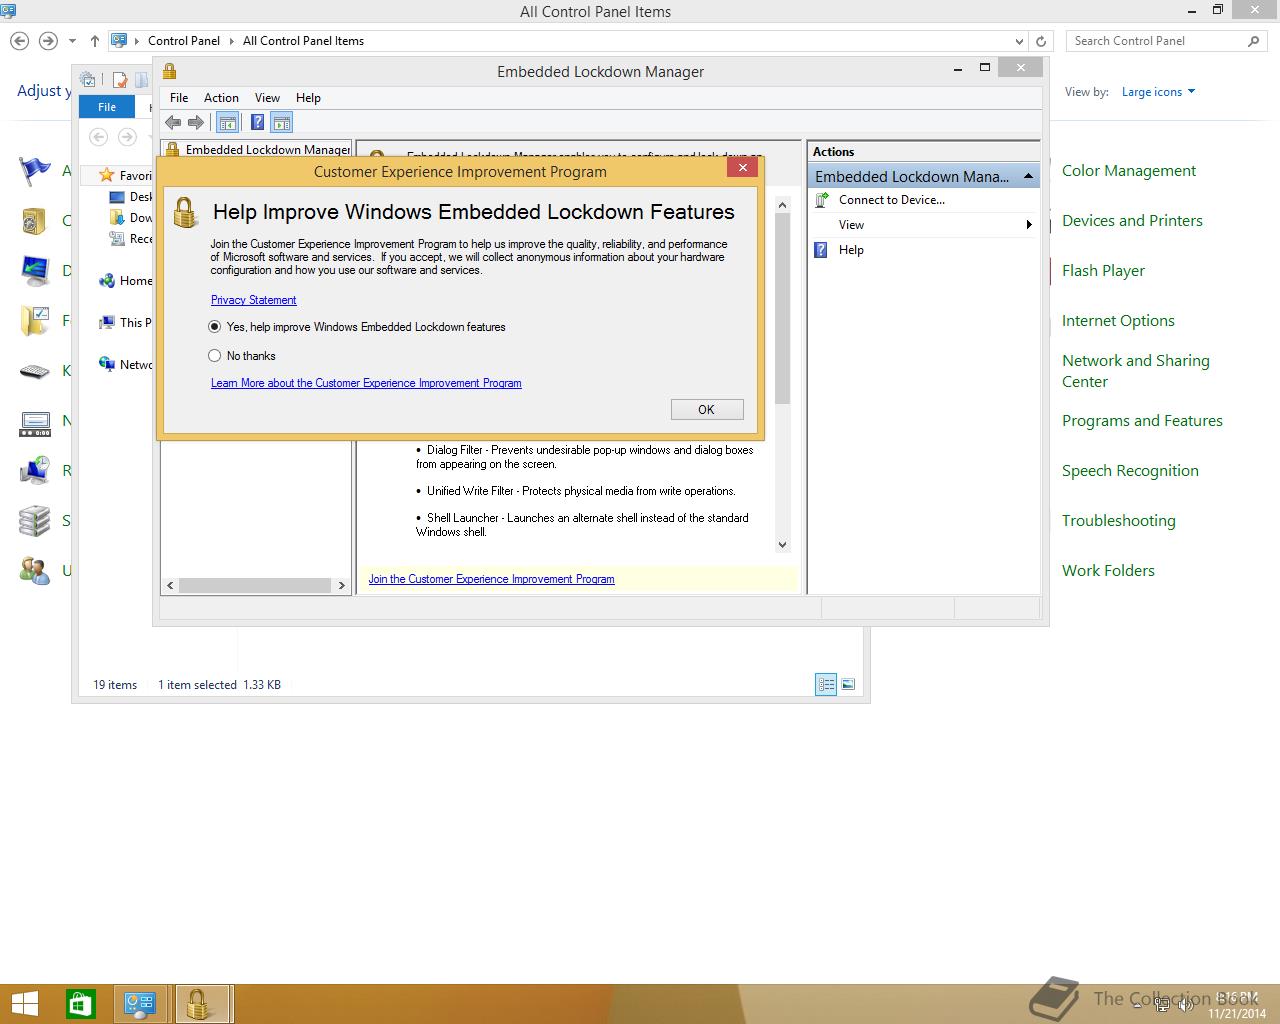
Task: Switch Explorer to large thumbnails view icon
Action: click(848, 685)
